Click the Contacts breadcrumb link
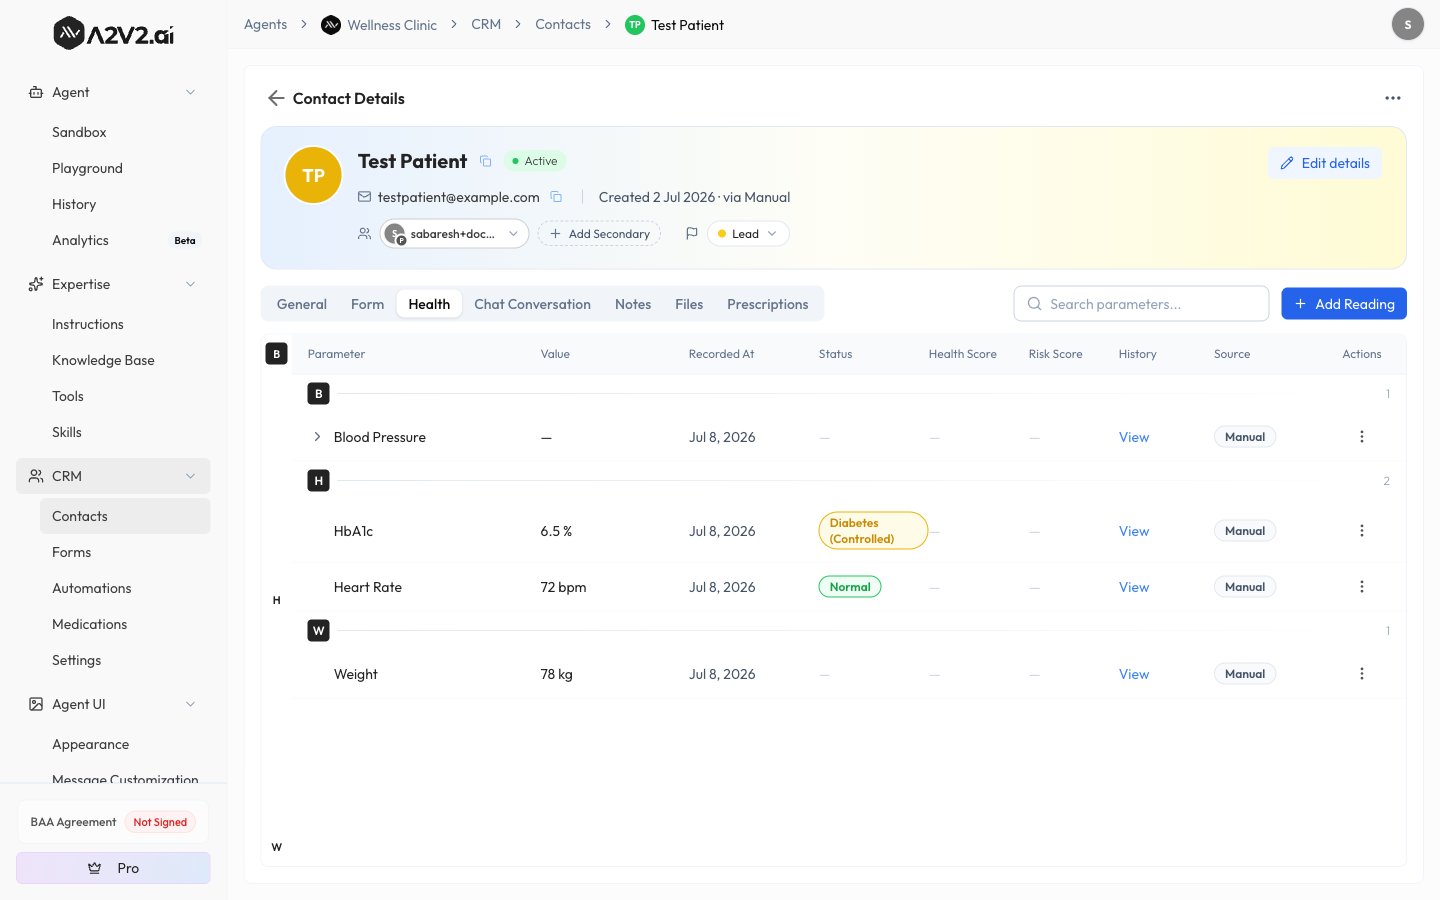The image size is (1440, 900). 563,24
